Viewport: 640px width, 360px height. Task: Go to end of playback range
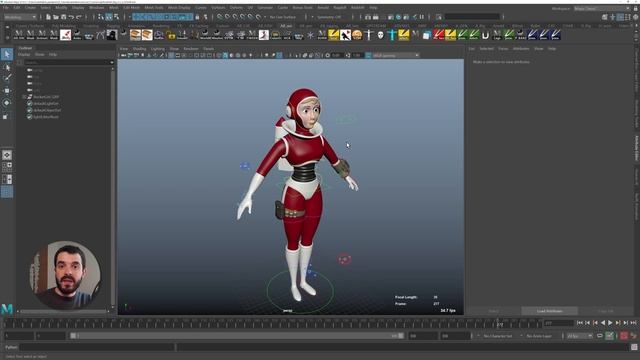633,323
